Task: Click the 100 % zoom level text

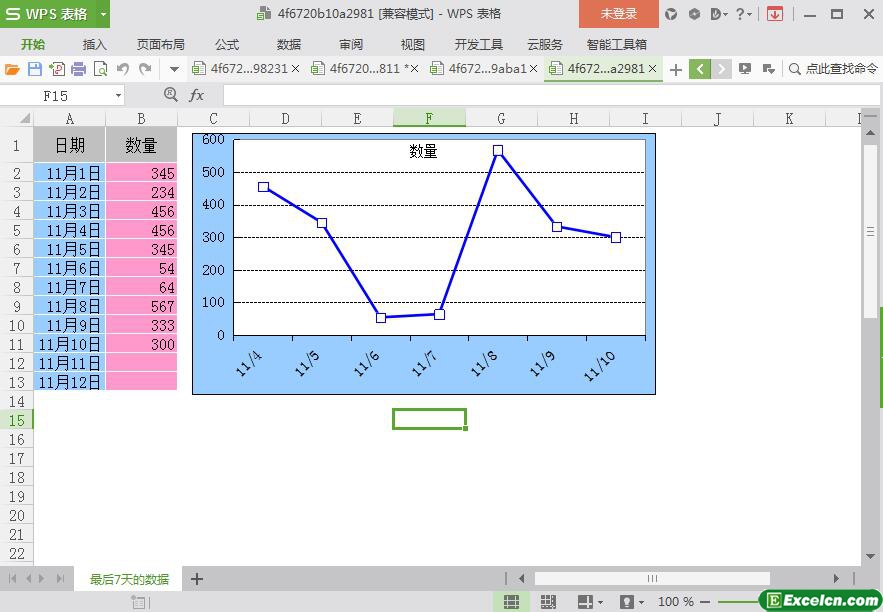Action: [x=676, y=602]
